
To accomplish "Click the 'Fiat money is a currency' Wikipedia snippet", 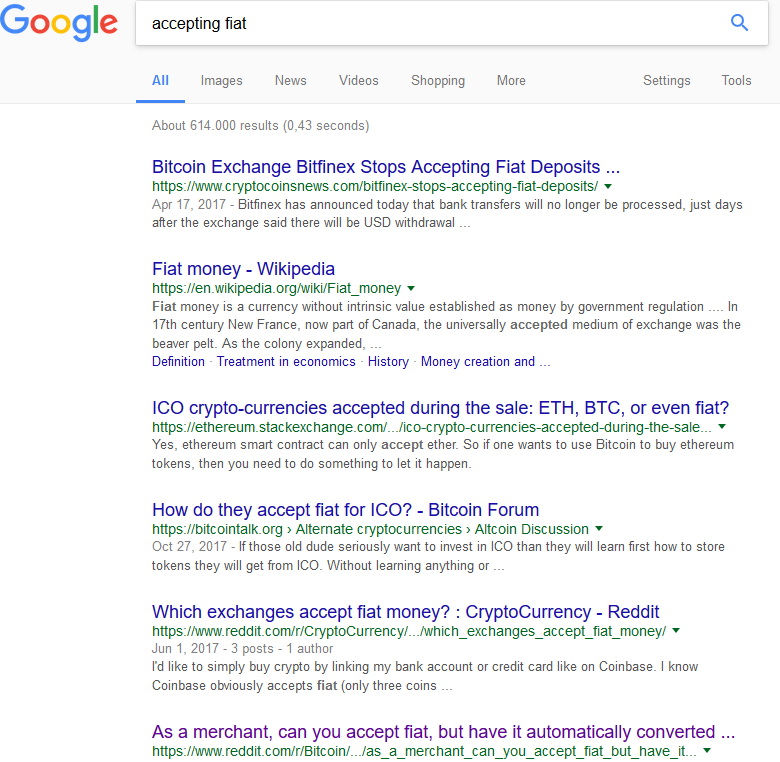I will coord(446,325).
